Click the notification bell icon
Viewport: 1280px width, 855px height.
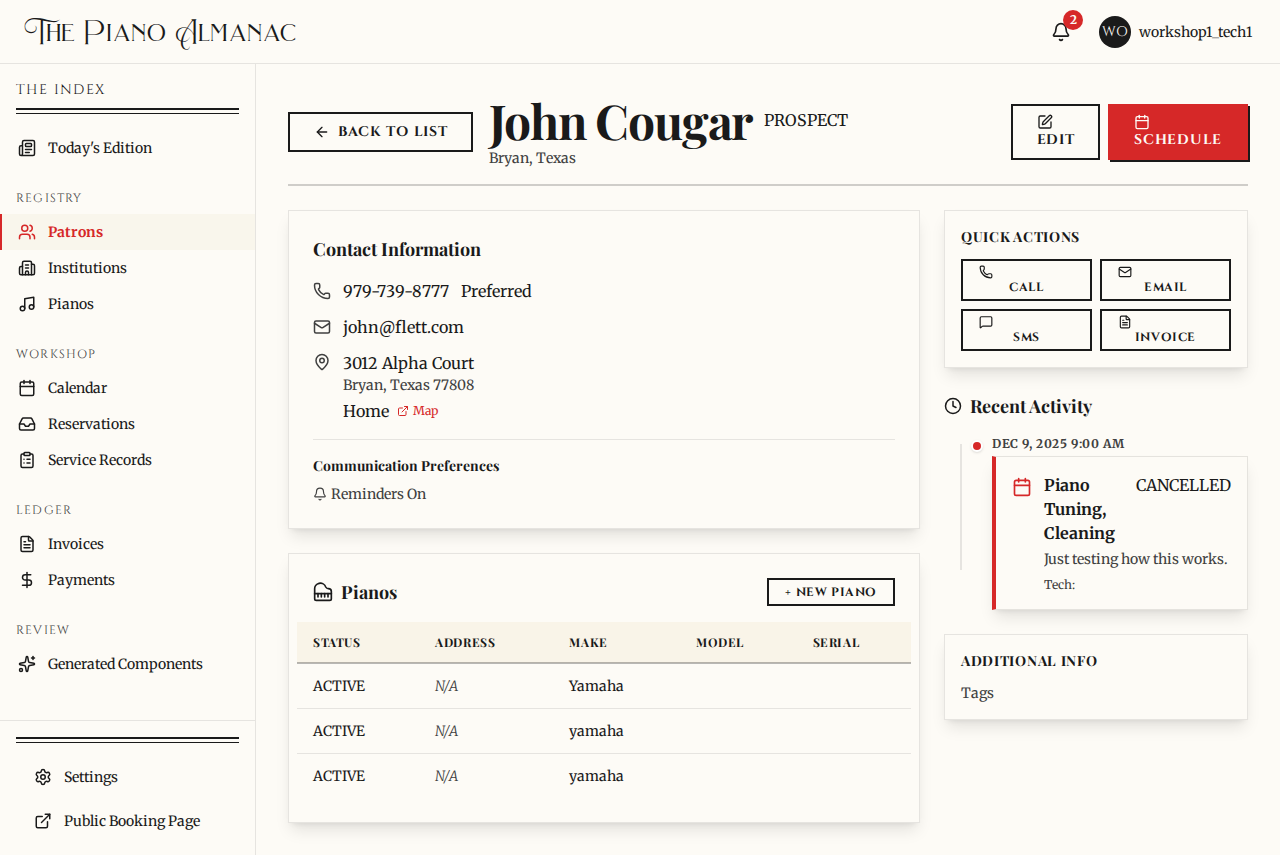(1060, 31)
